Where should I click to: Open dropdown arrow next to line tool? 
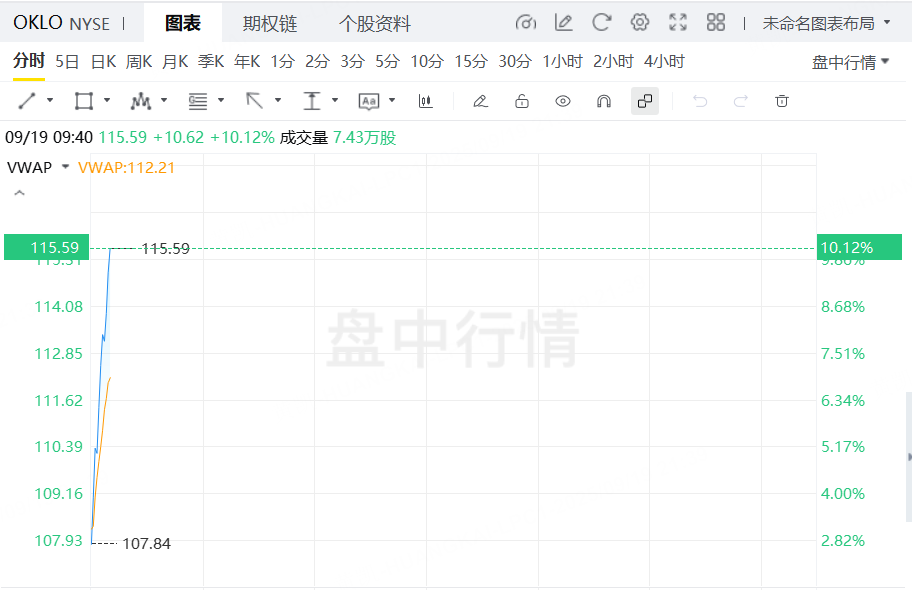(x=50, y=100)
